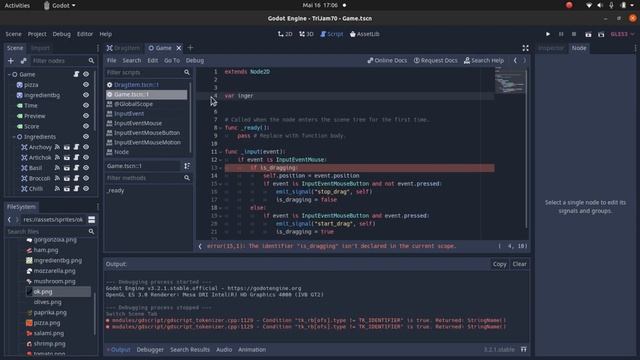Play the current scene with clapperboard icon
This screenshot has height=360, width=640.
pos(588,34)
